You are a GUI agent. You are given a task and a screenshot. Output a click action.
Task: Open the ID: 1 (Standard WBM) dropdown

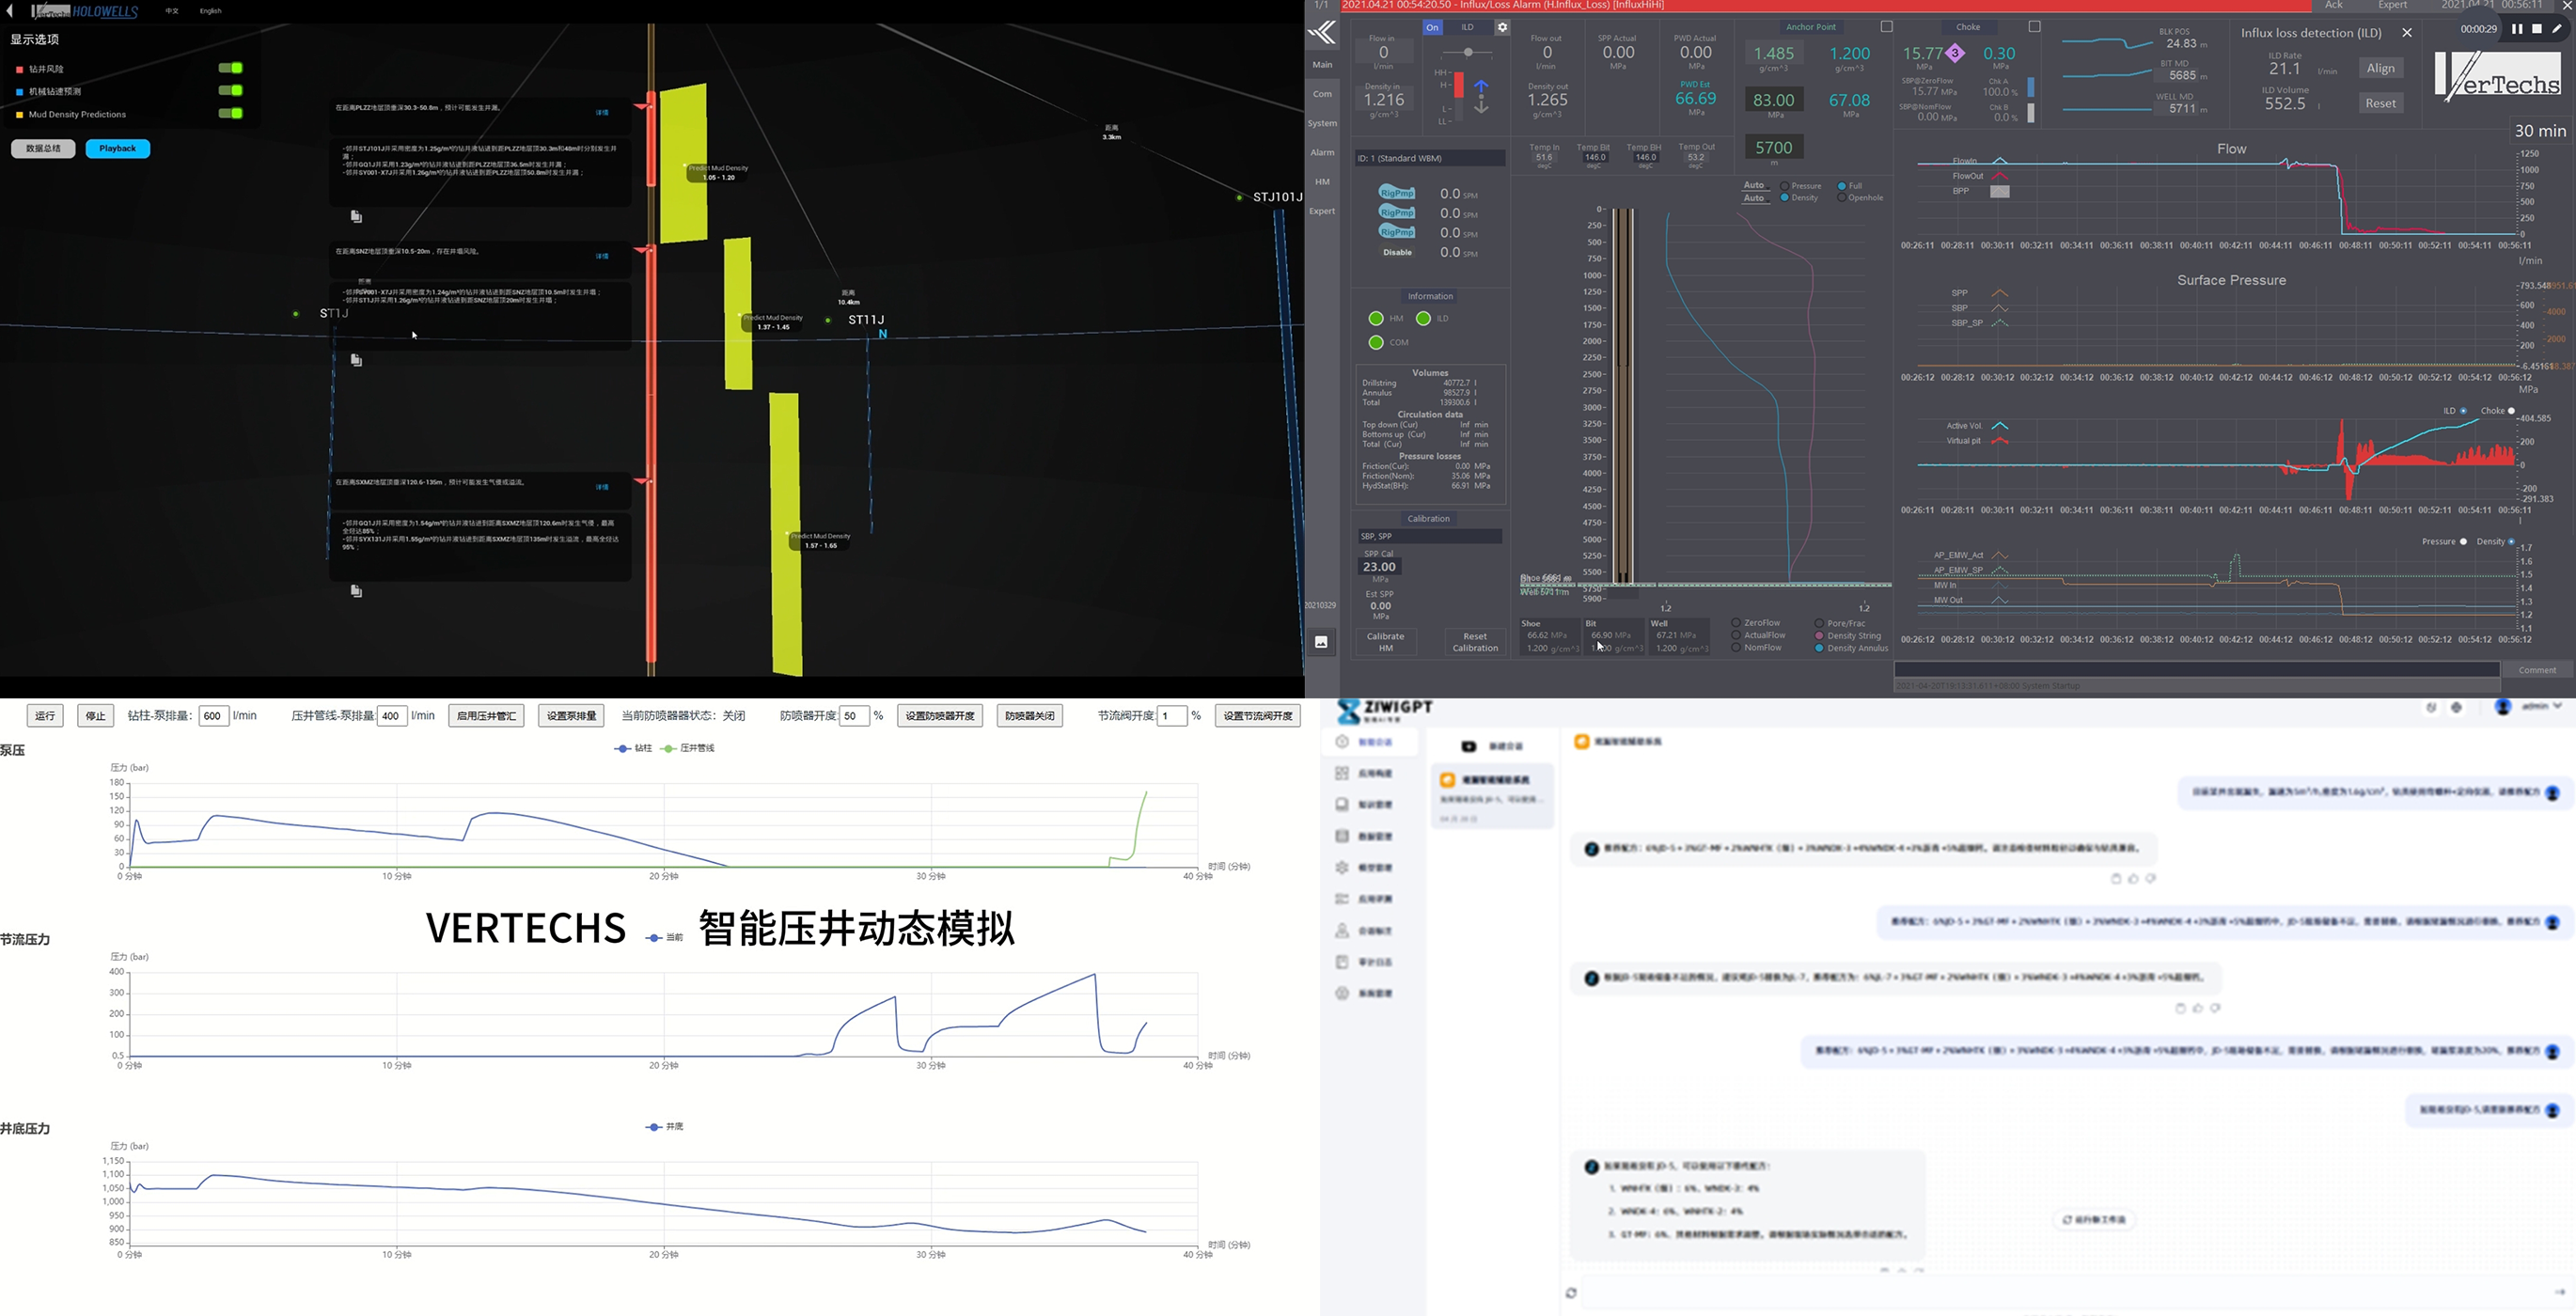click(x=1429, y=158)
